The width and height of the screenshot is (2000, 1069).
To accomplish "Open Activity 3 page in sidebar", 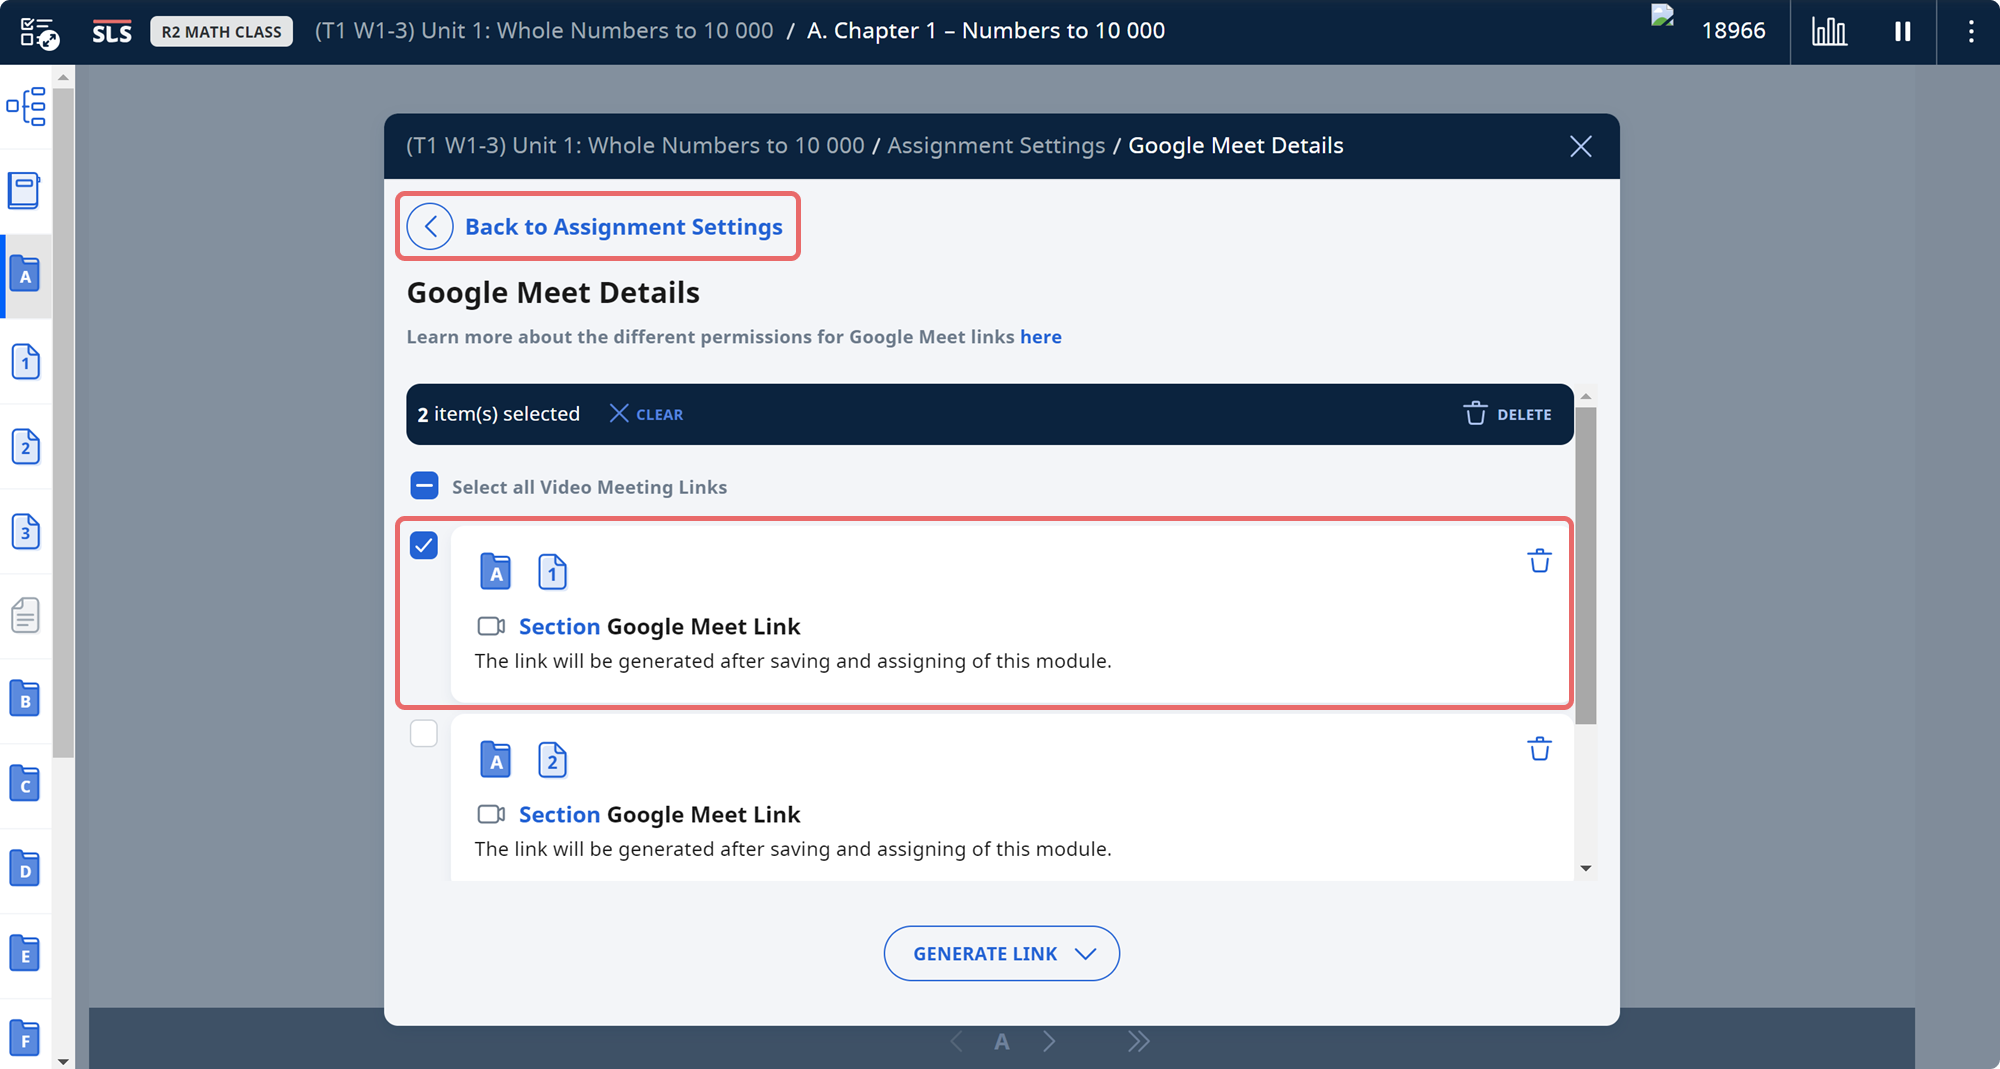I will [x=25, y=531].
